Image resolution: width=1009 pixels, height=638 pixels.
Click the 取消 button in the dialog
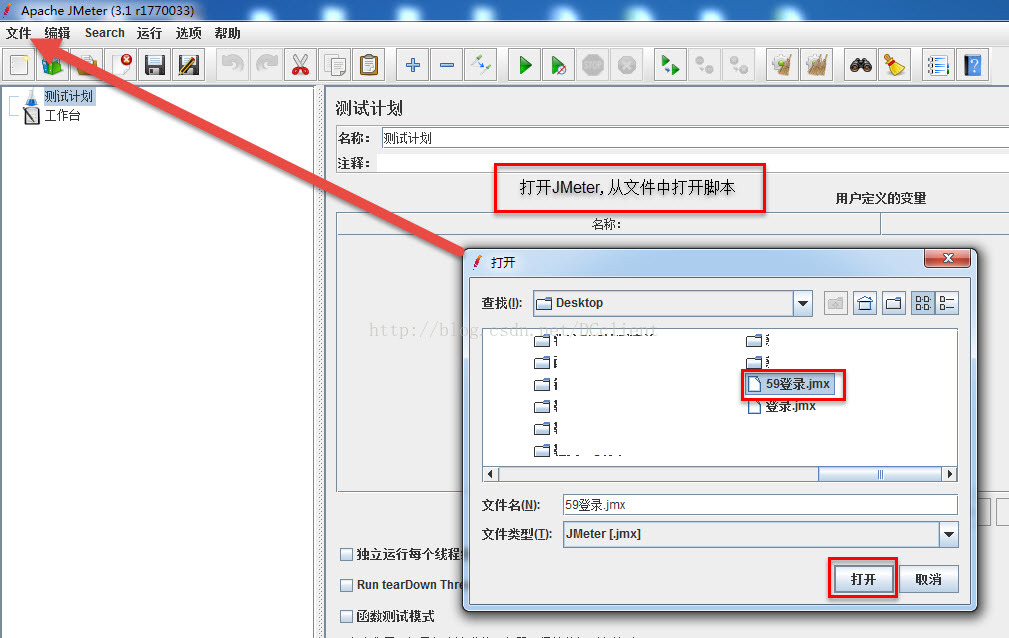pos(929,579)
